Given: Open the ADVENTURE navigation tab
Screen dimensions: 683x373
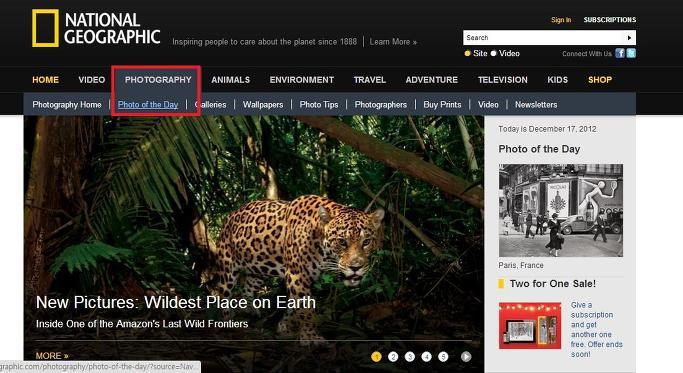Looking at the screenshot, I should coord(431,80).
